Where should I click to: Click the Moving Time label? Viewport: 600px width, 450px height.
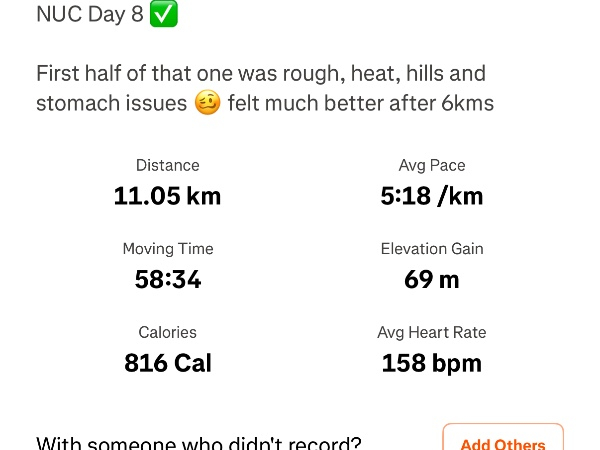pyautogui.click(x=168, y=249)
